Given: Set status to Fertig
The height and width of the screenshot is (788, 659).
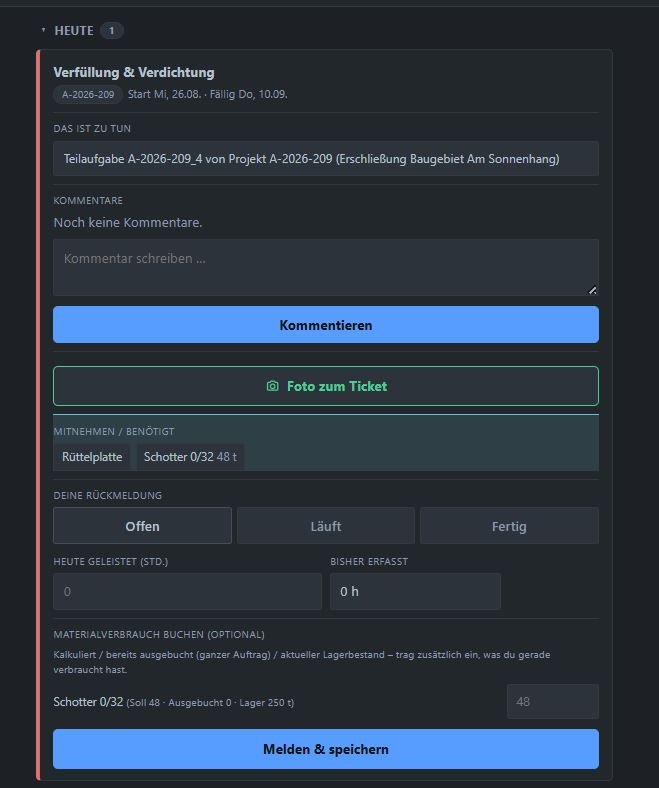Looking at the screenshot, I should pyautogui.click(x=509, y=526).
